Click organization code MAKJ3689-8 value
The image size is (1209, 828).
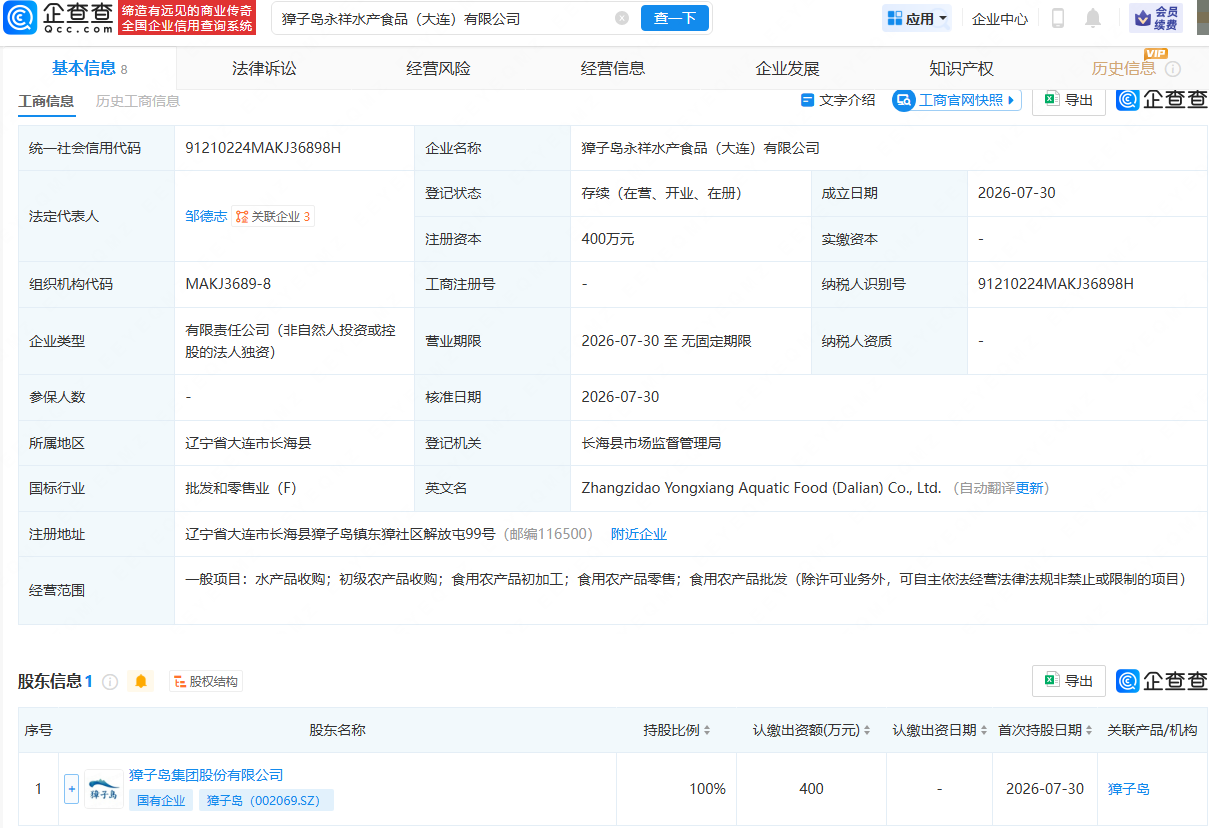228,284
